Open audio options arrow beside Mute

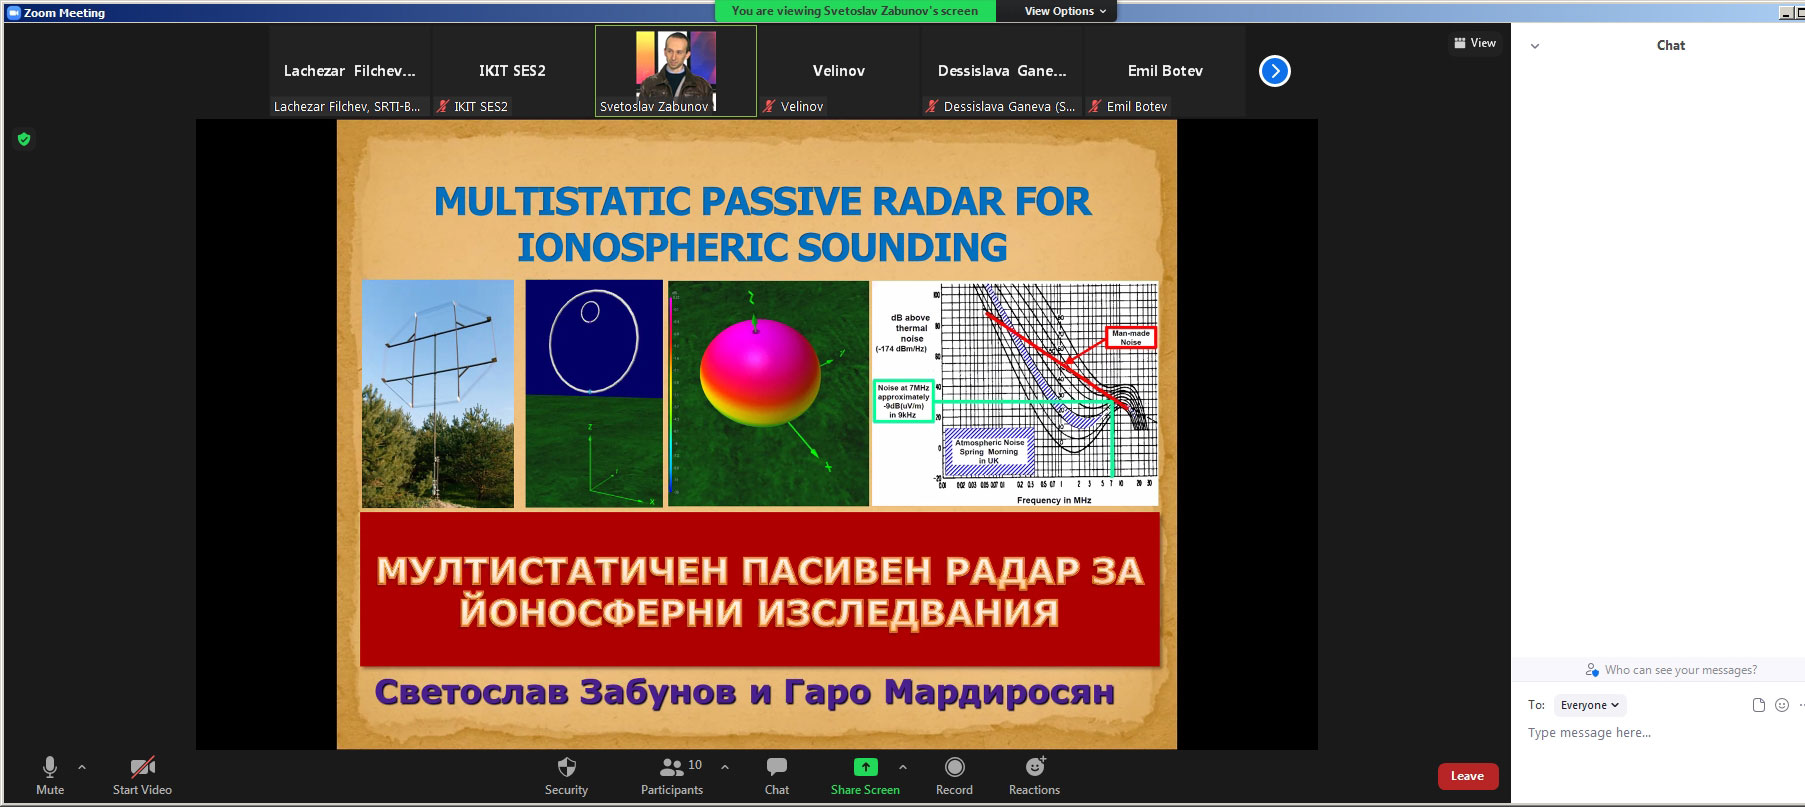tap(82, 767)
